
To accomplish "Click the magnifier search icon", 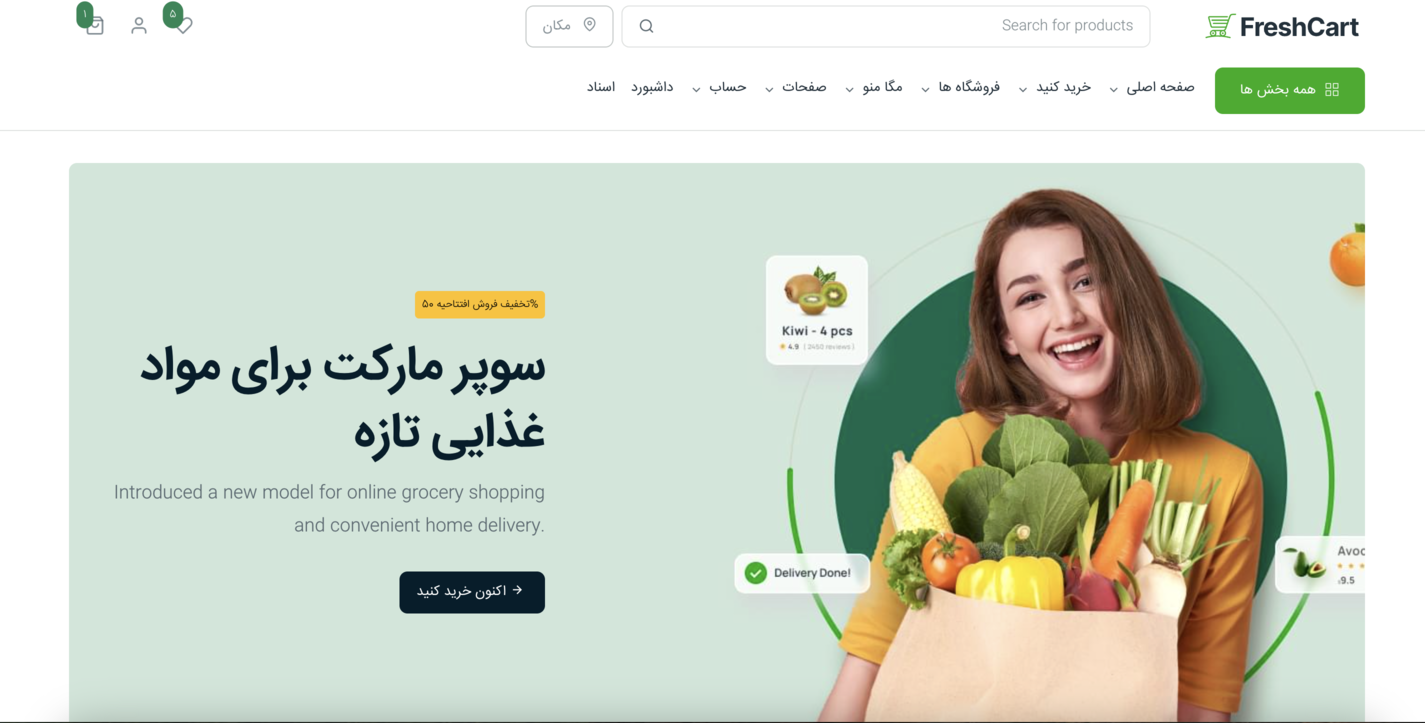I will 646,26.
